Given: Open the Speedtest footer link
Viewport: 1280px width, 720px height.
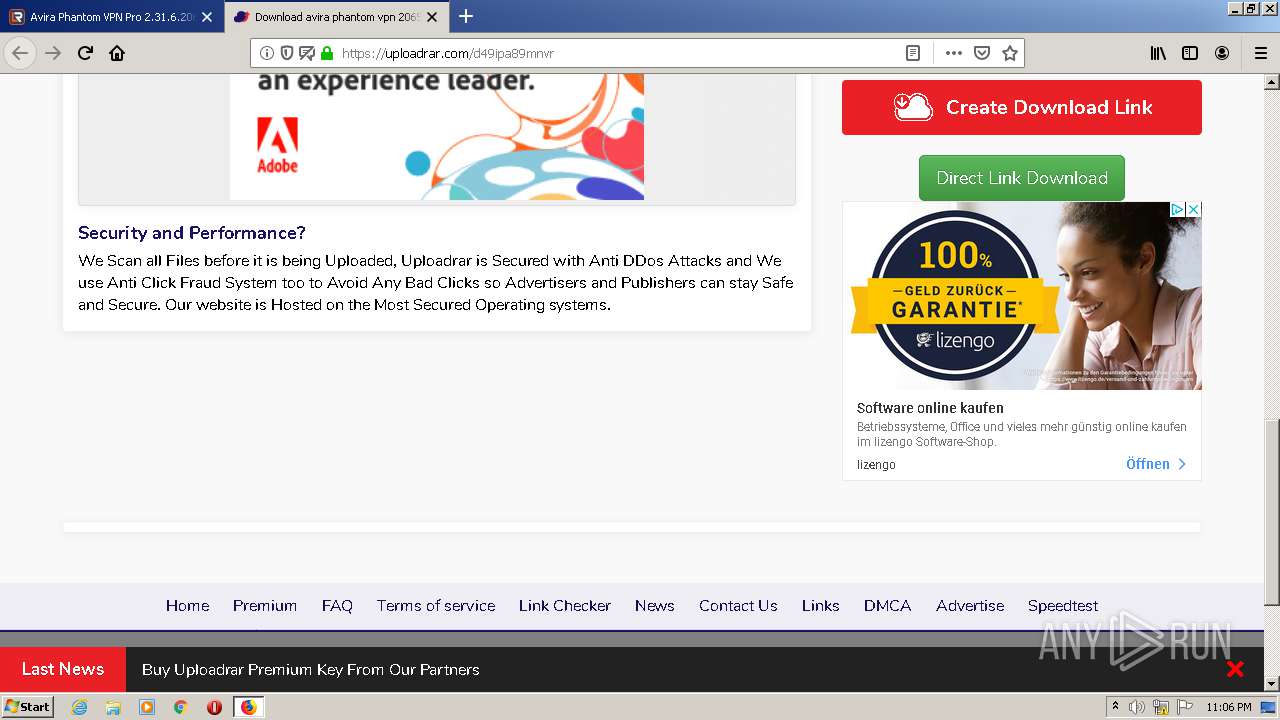Looking at the screenshot, I should [x=1063, y=606].
